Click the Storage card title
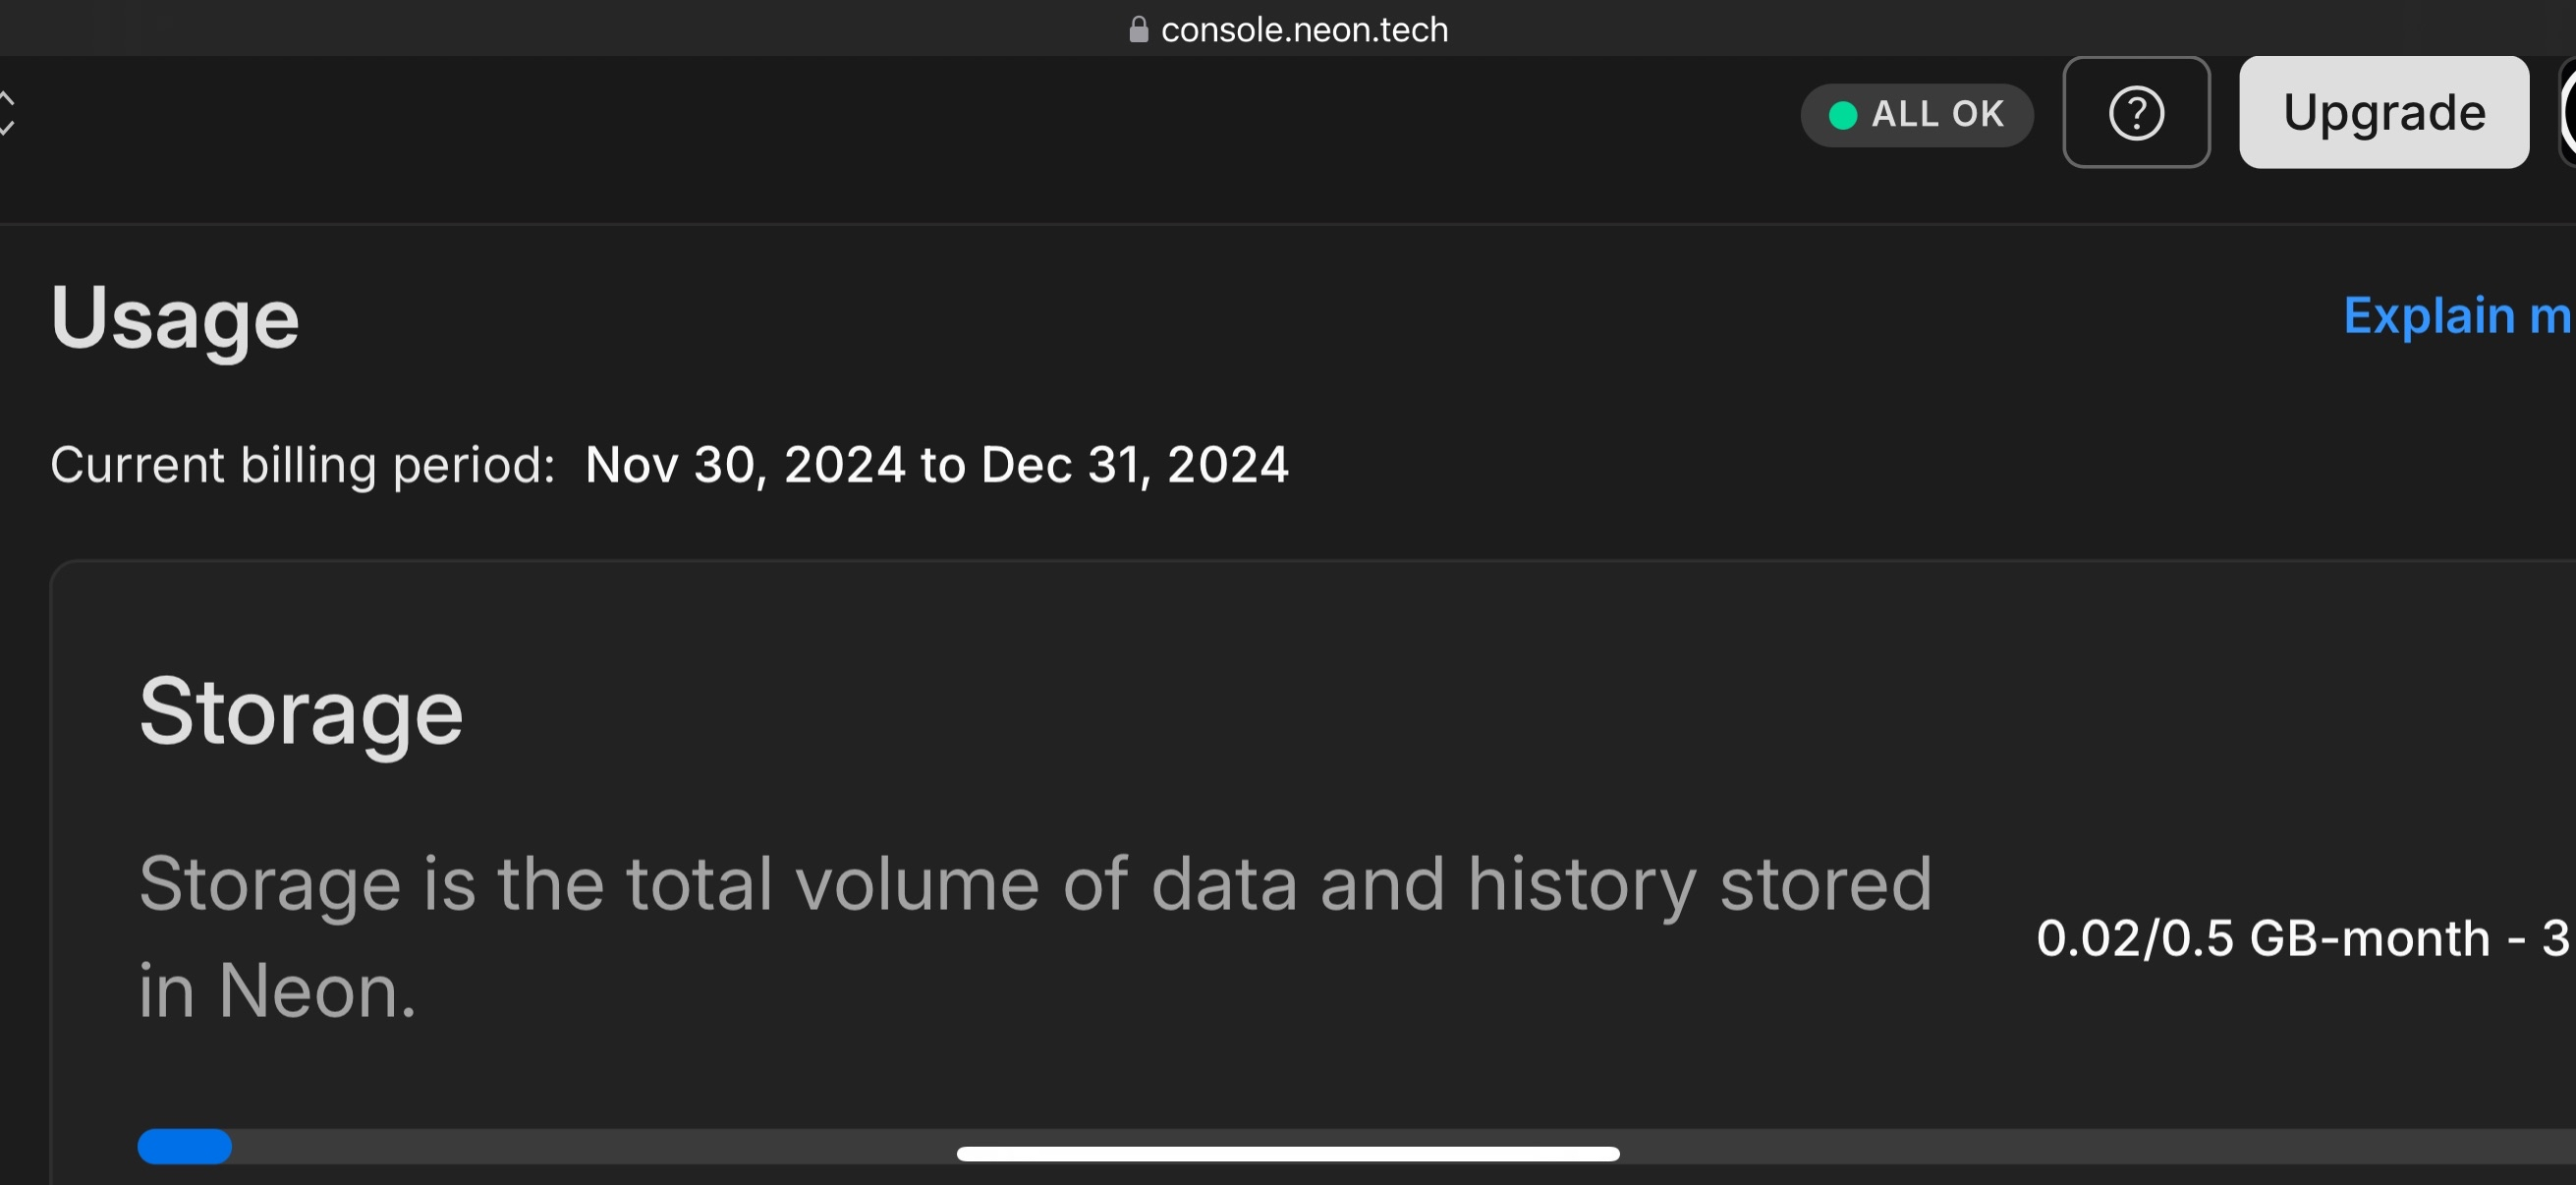2576x1185 pixels. click(x=300, y=712)
